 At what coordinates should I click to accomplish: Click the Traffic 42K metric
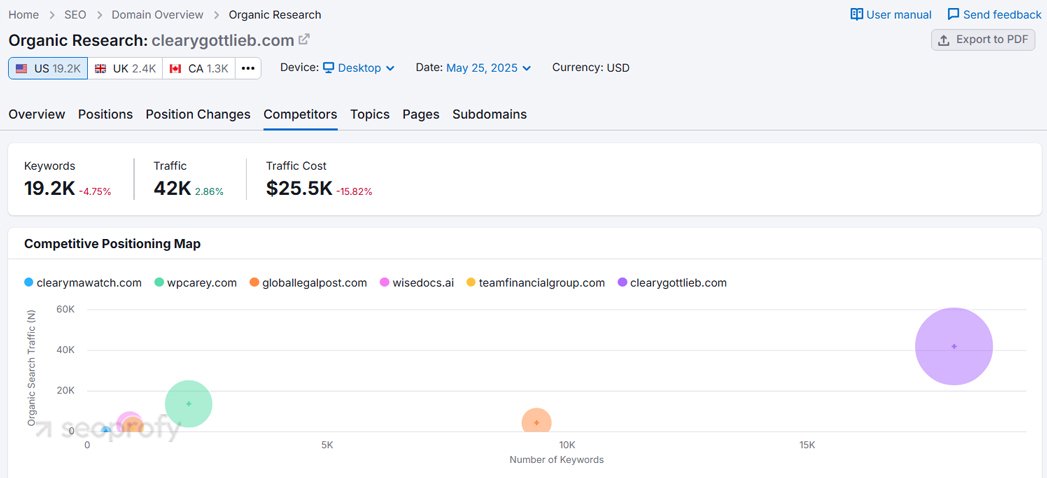point(172,188)
